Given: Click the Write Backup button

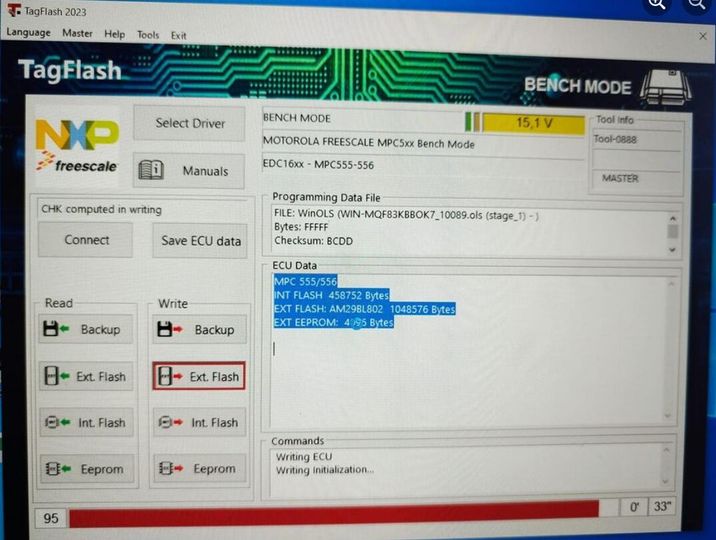Looking at the screenshot, I should tap(200, 330).
